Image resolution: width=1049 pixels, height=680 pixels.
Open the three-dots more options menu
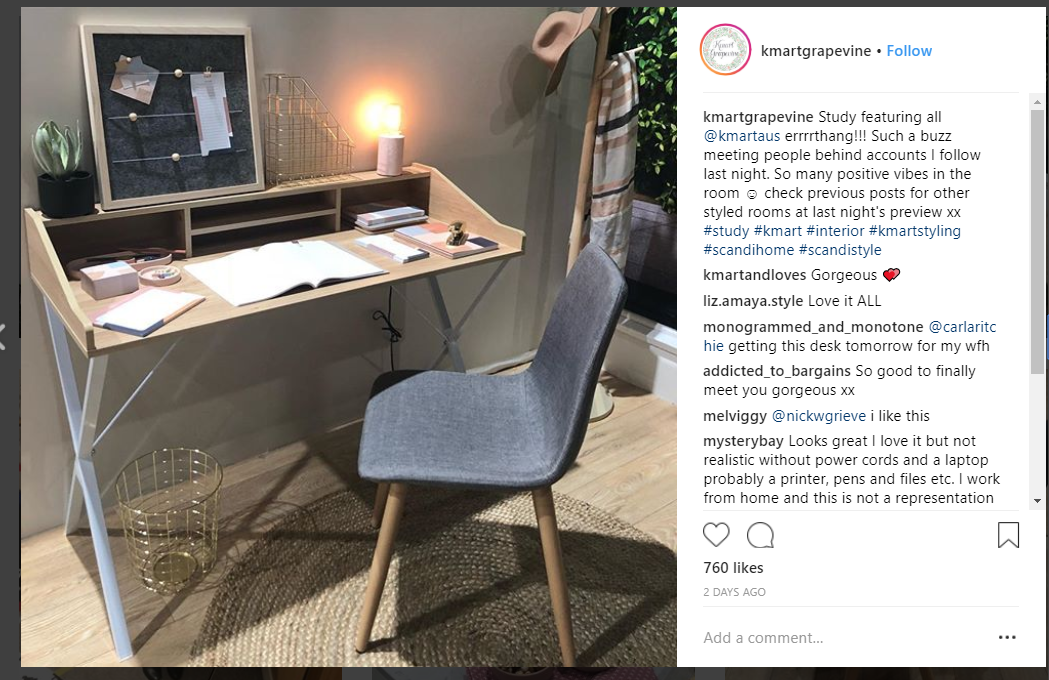pyautogui.click(x=1007, y=637)
